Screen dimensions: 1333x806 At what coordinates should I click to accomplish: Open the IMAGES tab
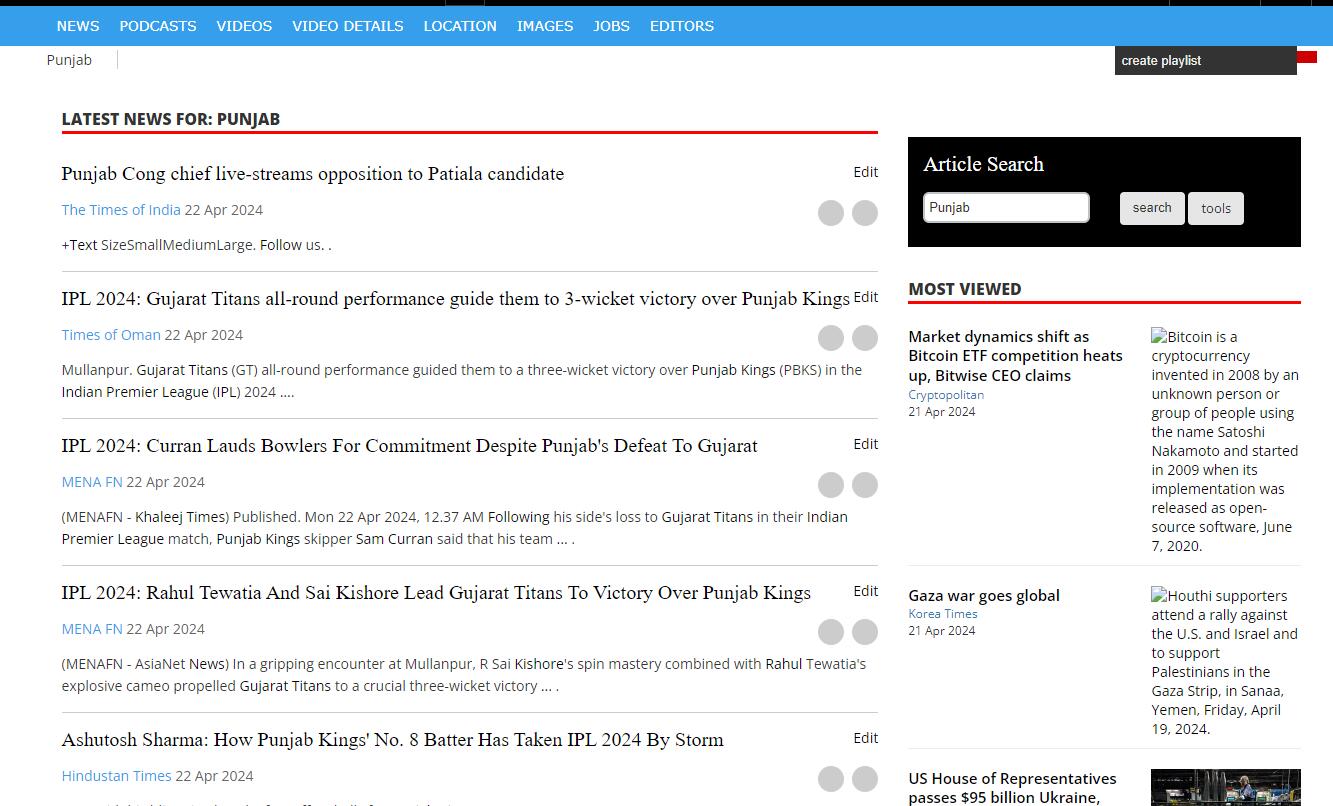(x=545, y=26)
